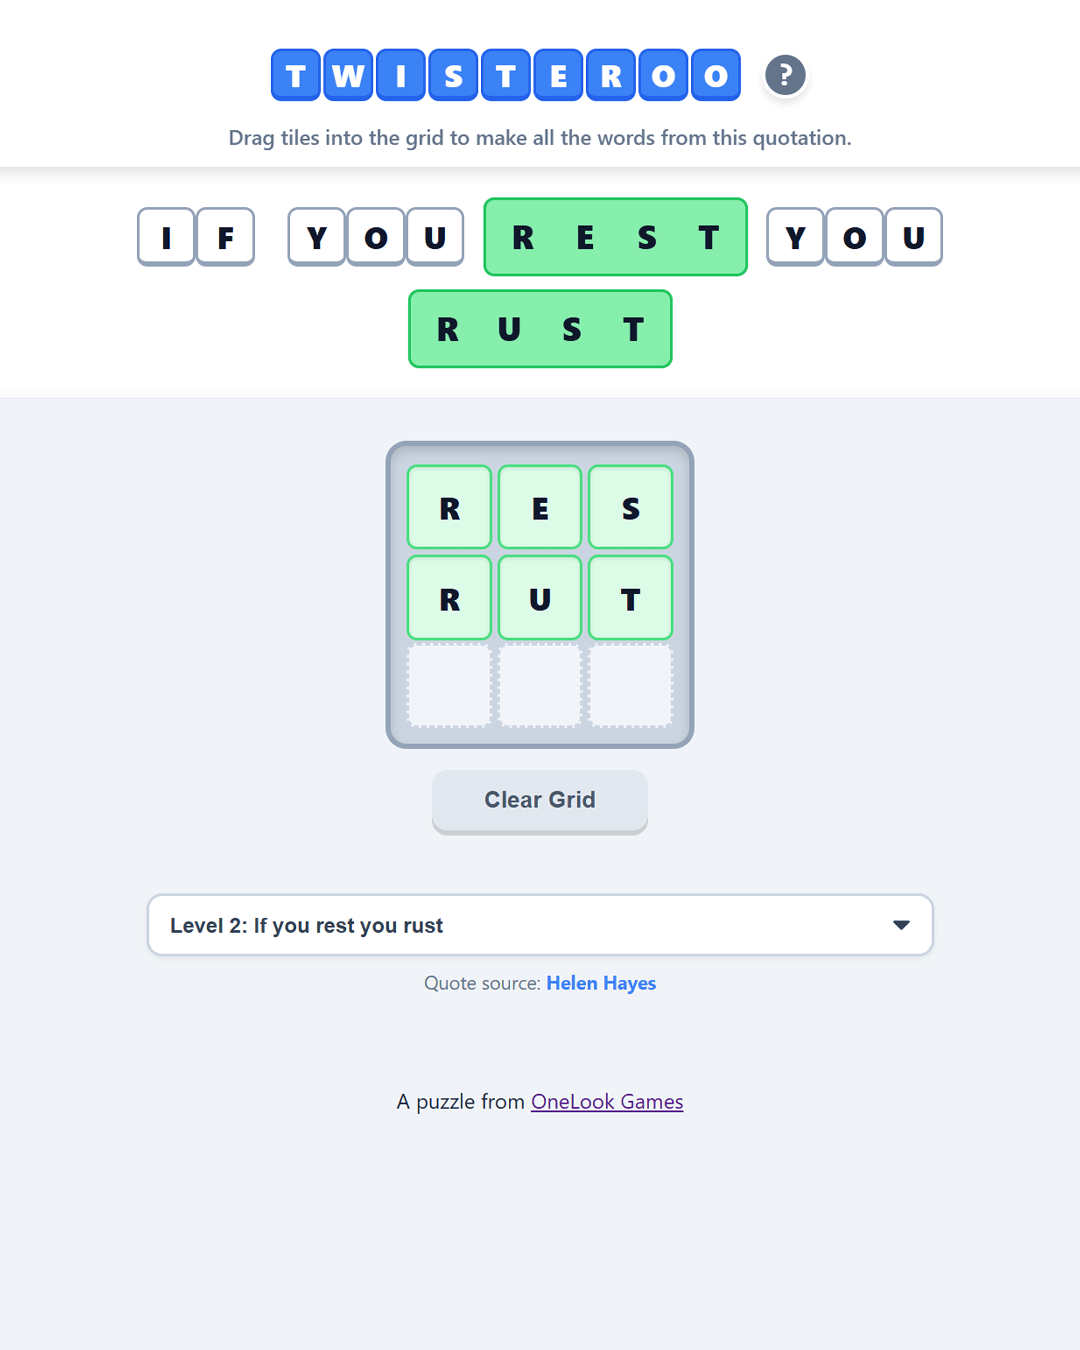1080x1350 pixels.
Task: Open the question mark help icon
Action: 785,75
